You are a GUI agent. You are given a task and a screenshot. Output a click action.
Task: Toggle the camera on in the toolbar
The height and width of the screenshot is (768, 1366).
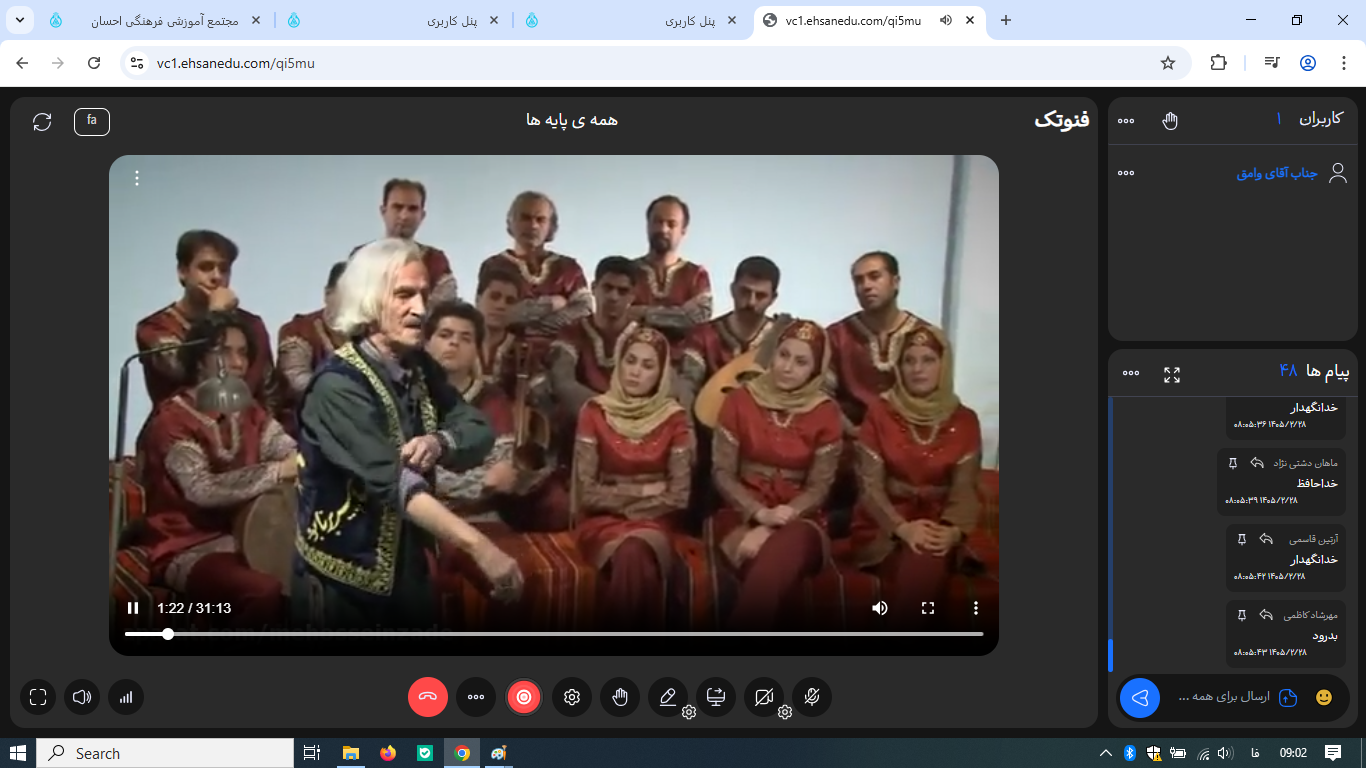764,697
